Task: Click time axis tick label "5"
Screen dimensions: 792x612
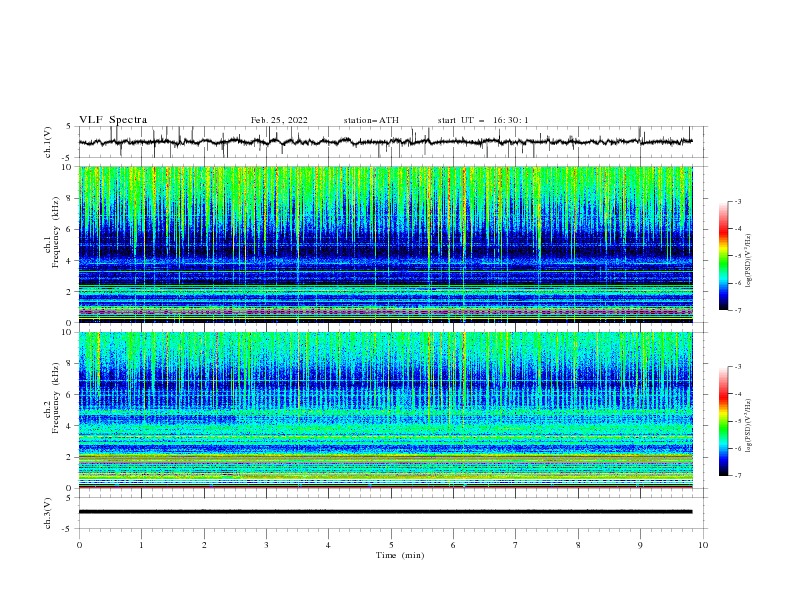Action: tap(391, 545)
